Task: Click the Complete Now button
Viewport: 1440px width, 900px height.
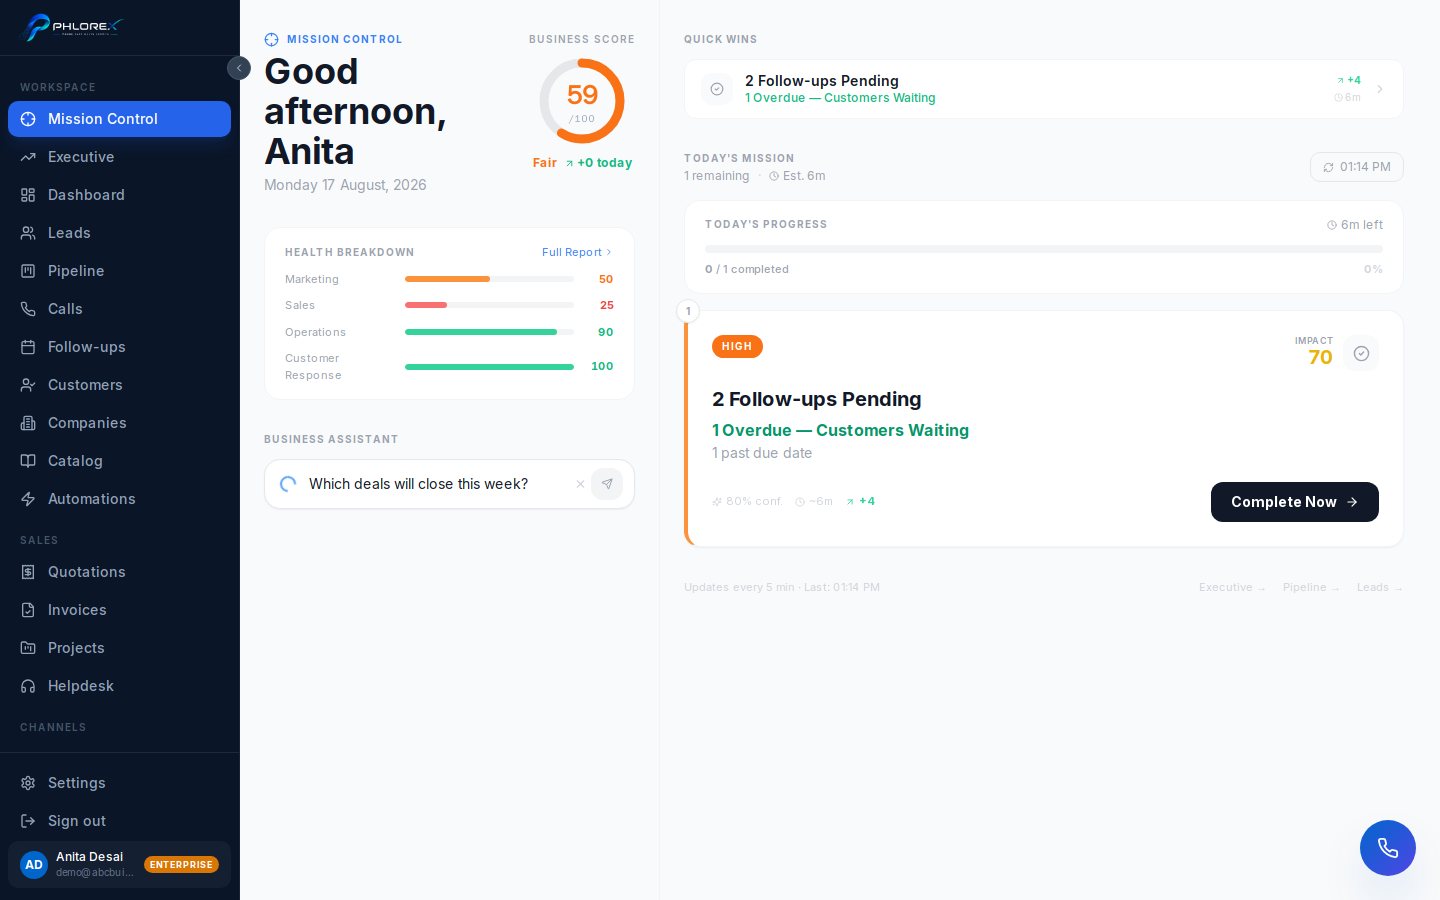Action: pos(1294,502)
